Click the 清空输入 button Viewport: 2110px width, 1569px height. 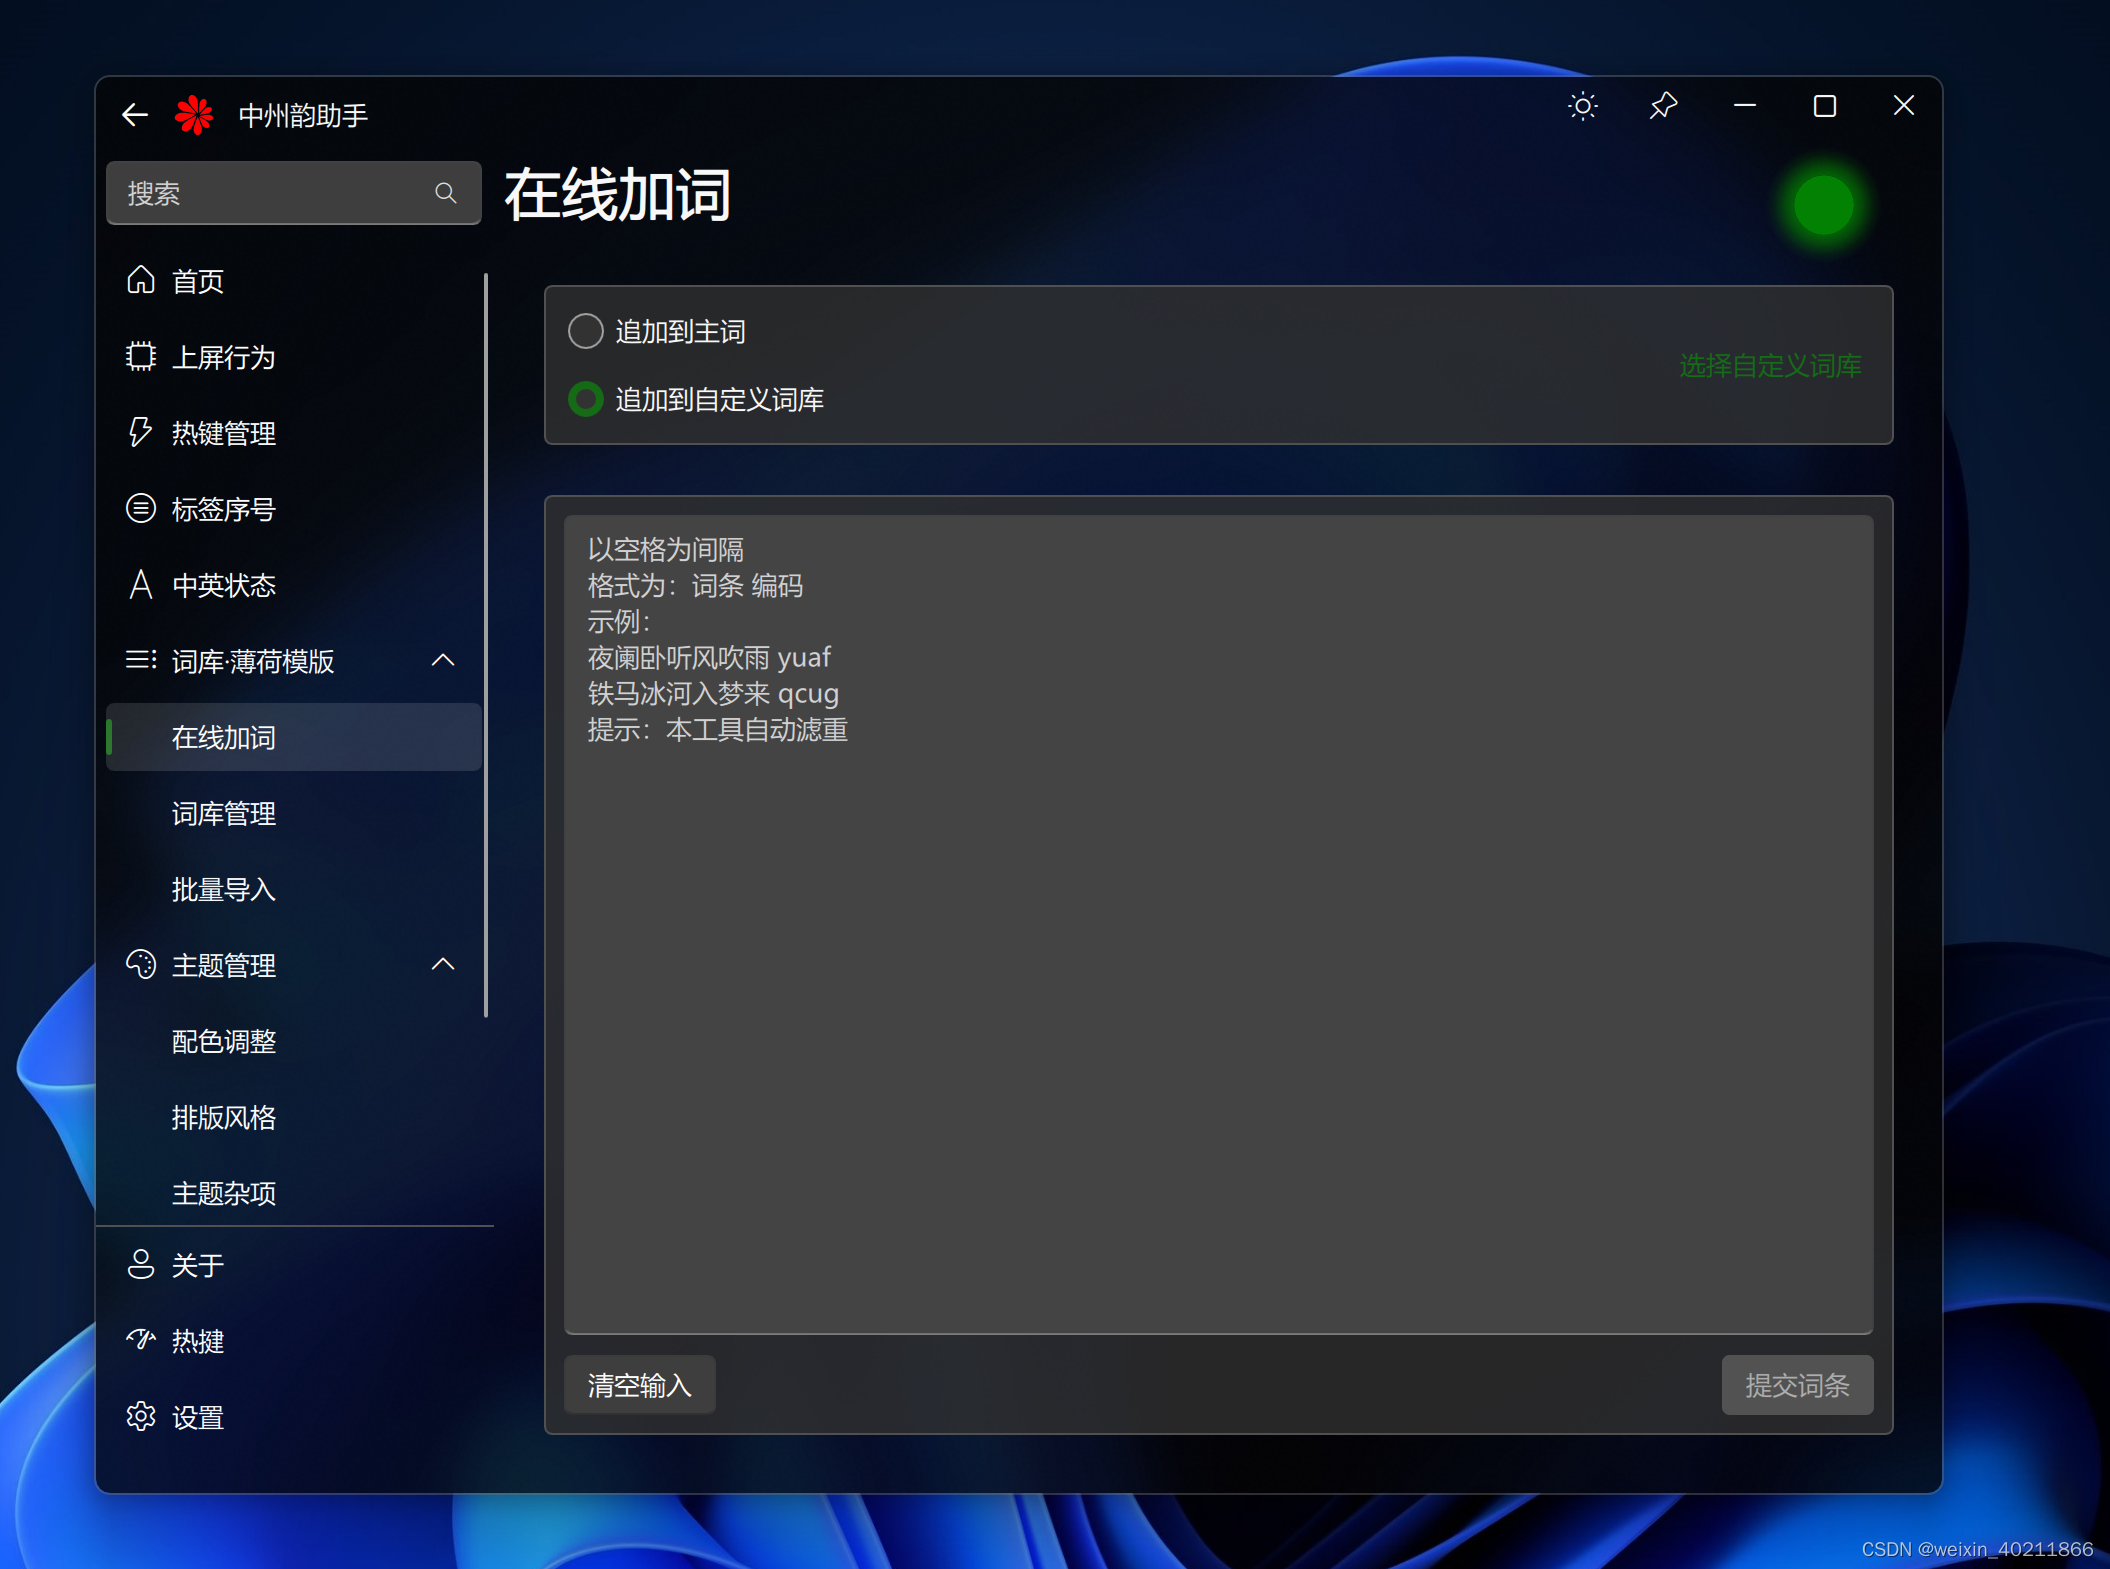(639, 1385)
